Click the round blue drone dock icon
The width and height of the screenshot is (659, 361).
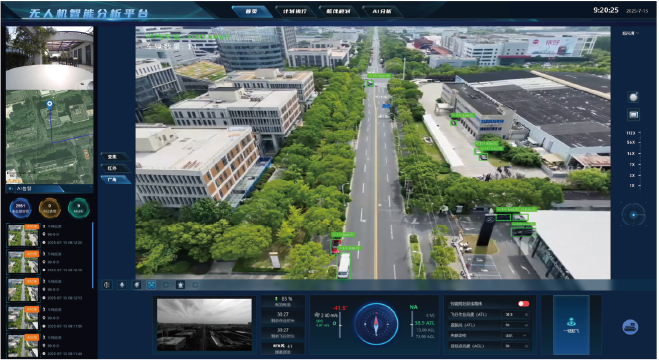click(x=630, y=327)
